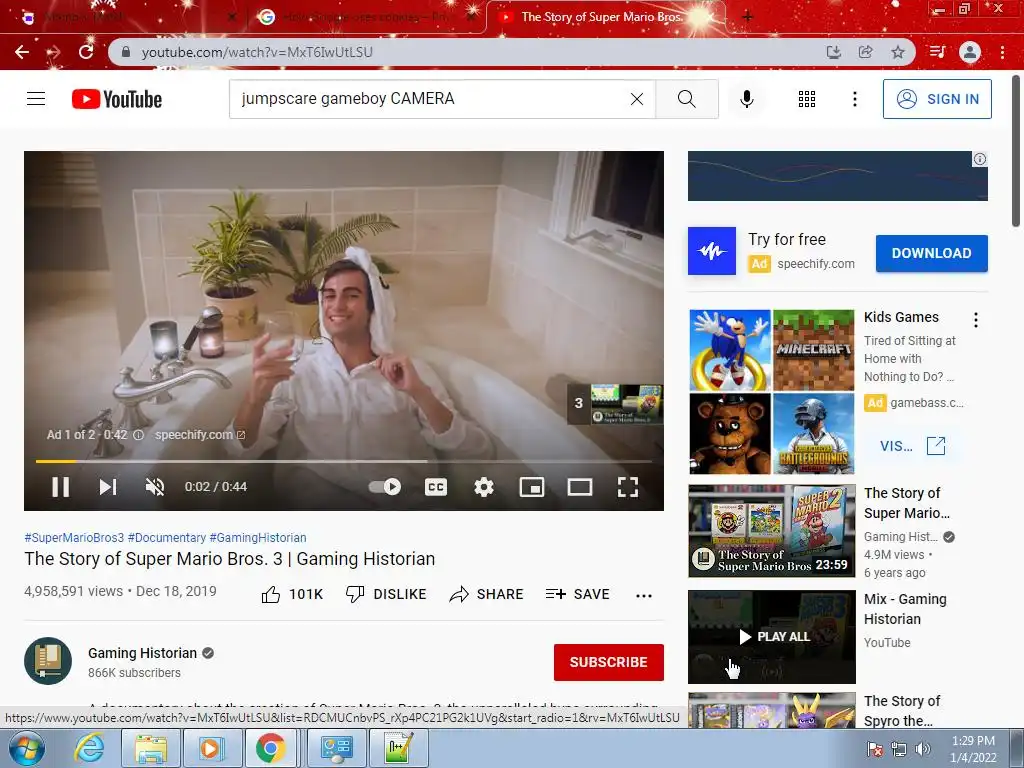
Task: Open the Kids Games ad options menu
Action: pyautogui.click(x=976, y=319)
